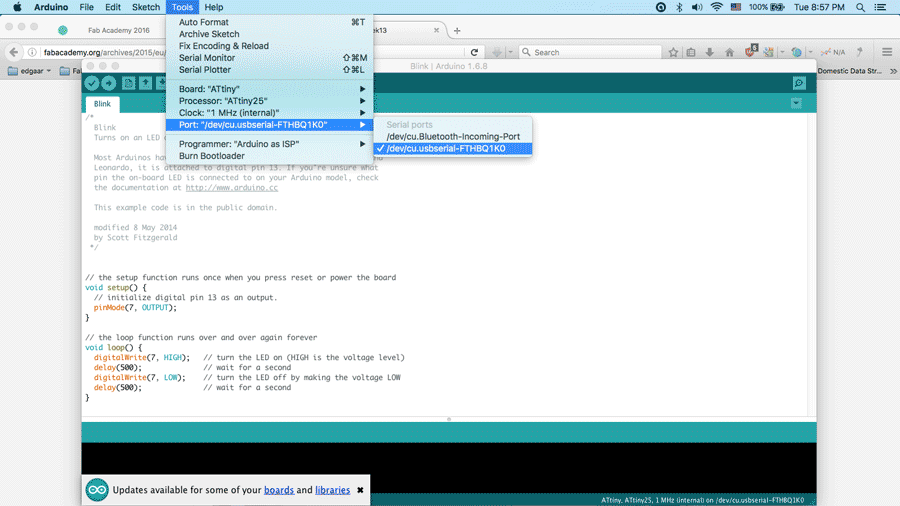Click the N/A stats extension icon

click(x=833, y=52)
